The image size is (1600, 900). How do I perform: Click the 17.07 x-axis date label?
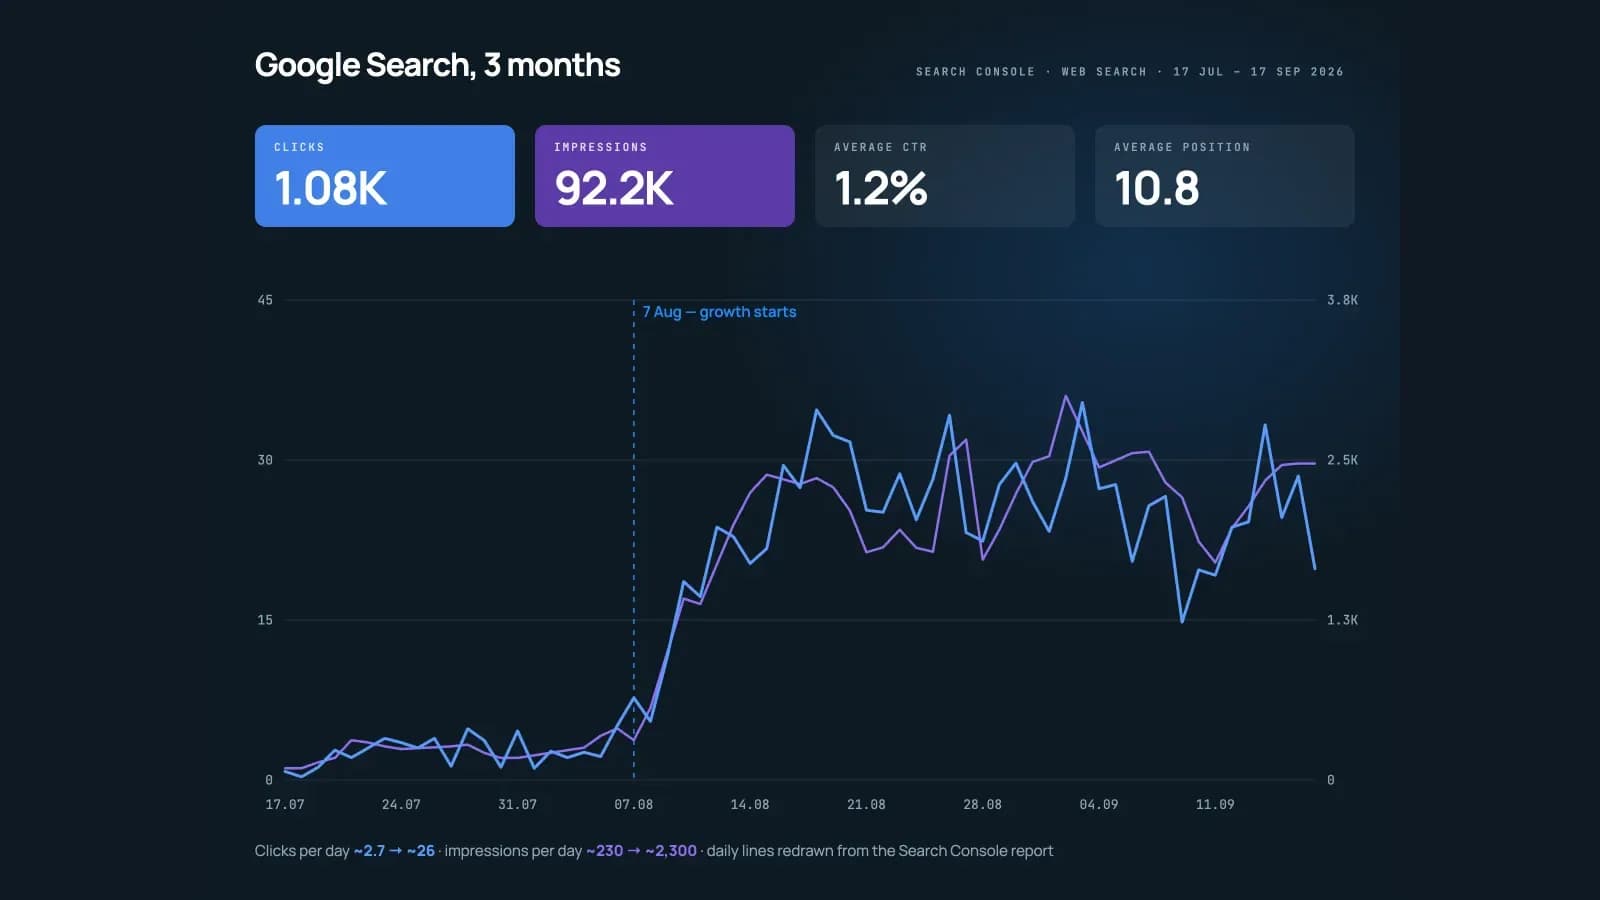pyautogui.click(x=285, y=805)
